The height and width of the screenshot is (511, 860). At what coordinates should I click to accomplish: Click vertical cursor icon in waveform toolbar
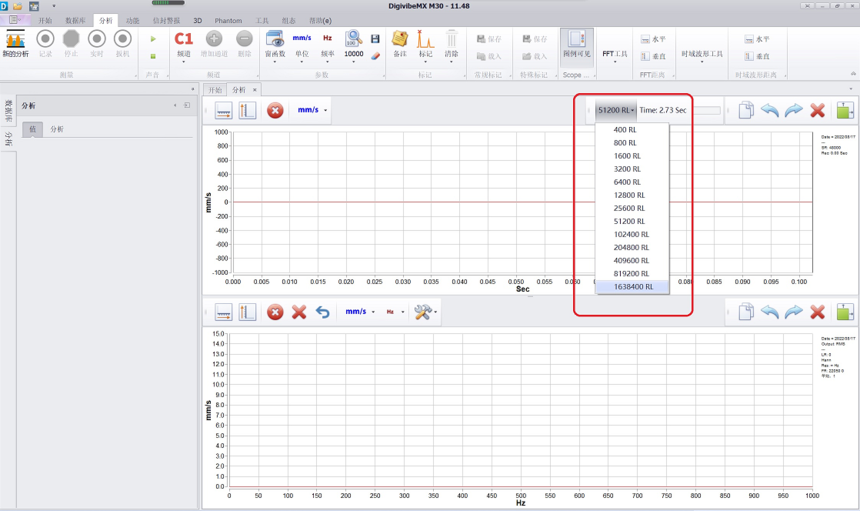247,110
